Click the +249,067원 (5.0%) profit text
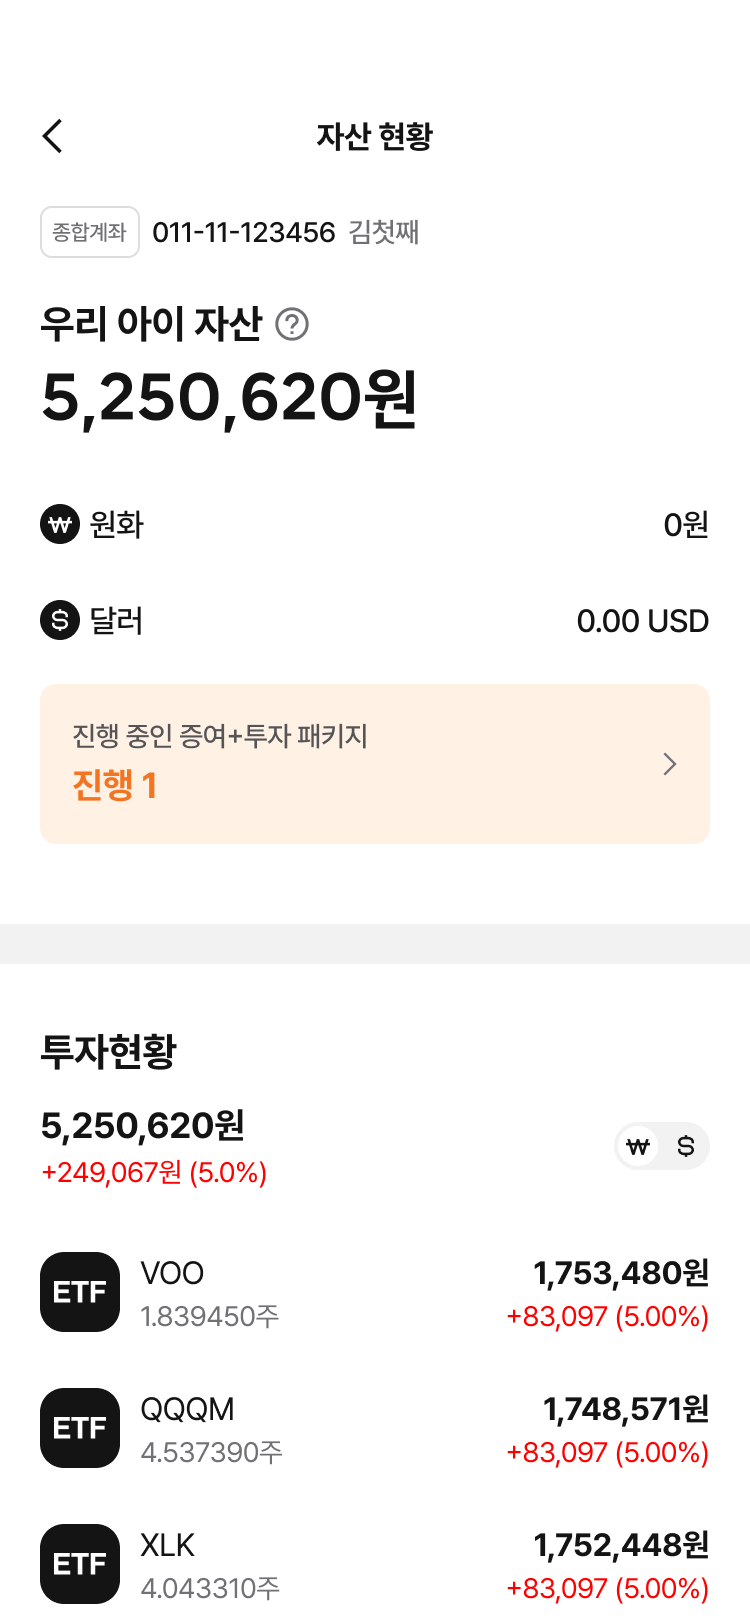This screenshot has width=750, height=1624. coord(154,1172)
